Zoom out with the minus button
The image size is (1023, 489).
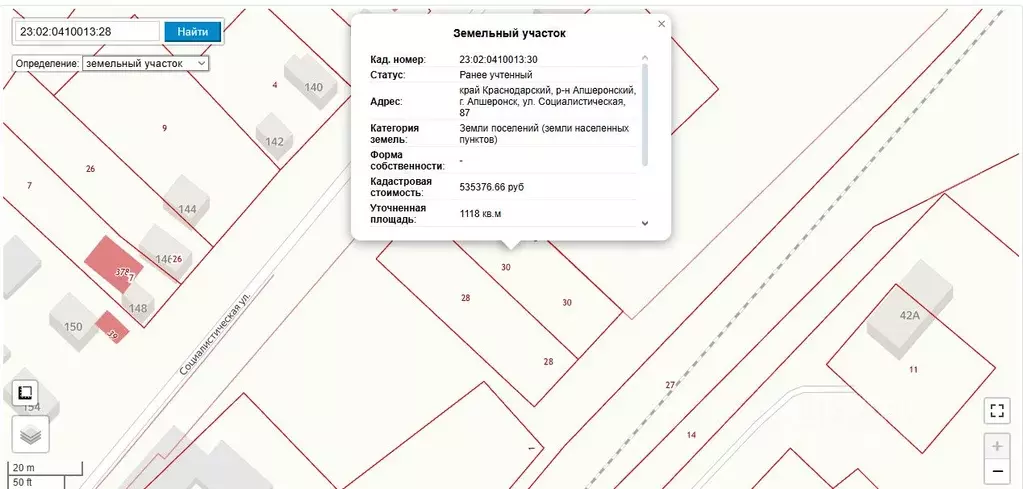[x=997, y=471]
